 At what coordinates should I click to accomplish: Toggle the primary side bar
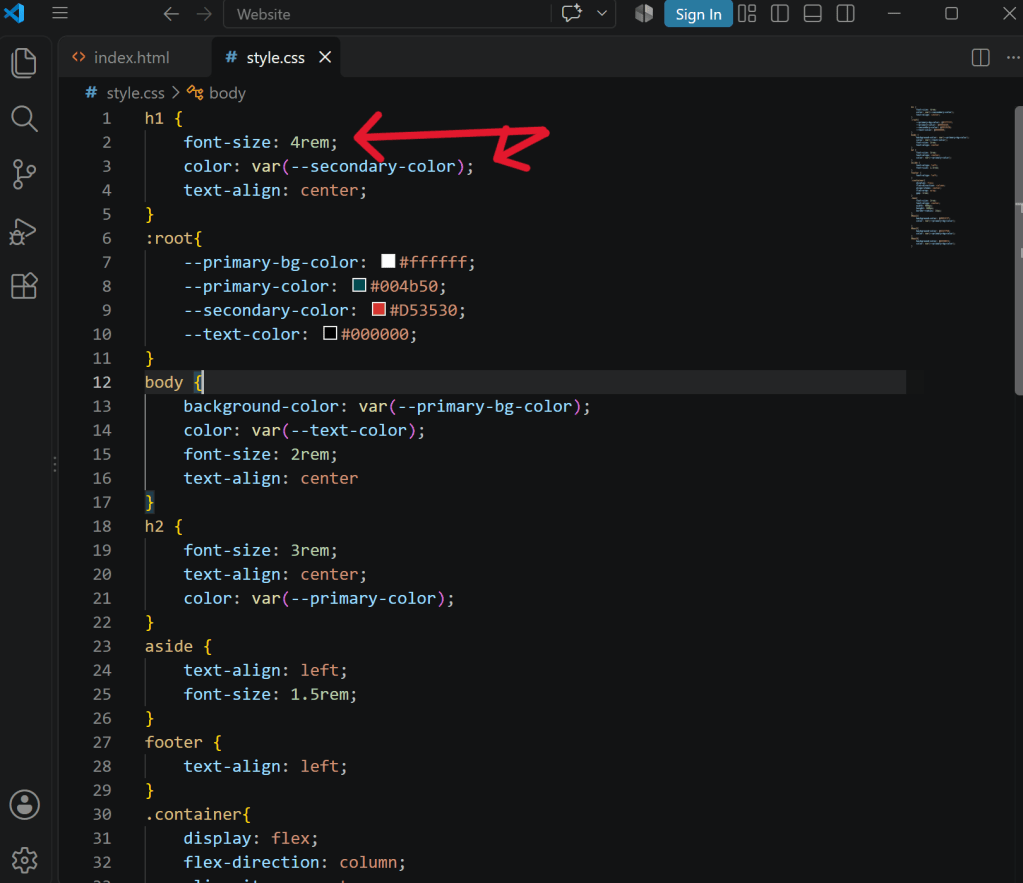click(x=780, y=14)
